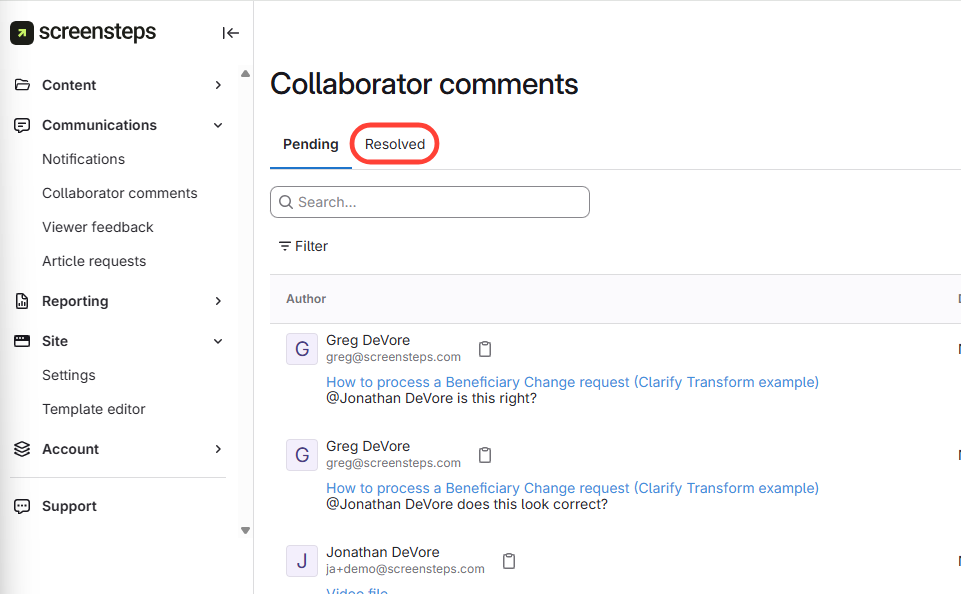Go to Viewer feedback in sidebar

coord(98,227)
